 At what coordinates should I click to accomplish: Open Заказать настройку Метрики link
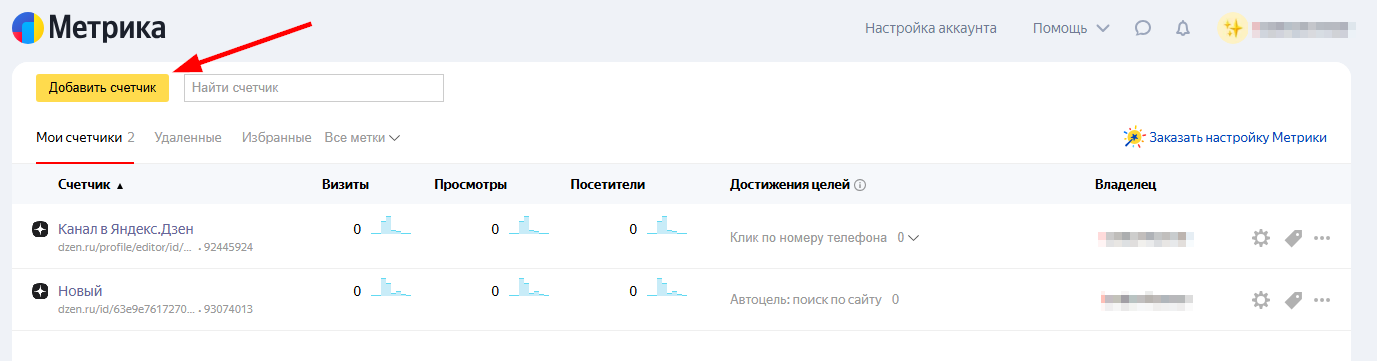[1238, 137]
